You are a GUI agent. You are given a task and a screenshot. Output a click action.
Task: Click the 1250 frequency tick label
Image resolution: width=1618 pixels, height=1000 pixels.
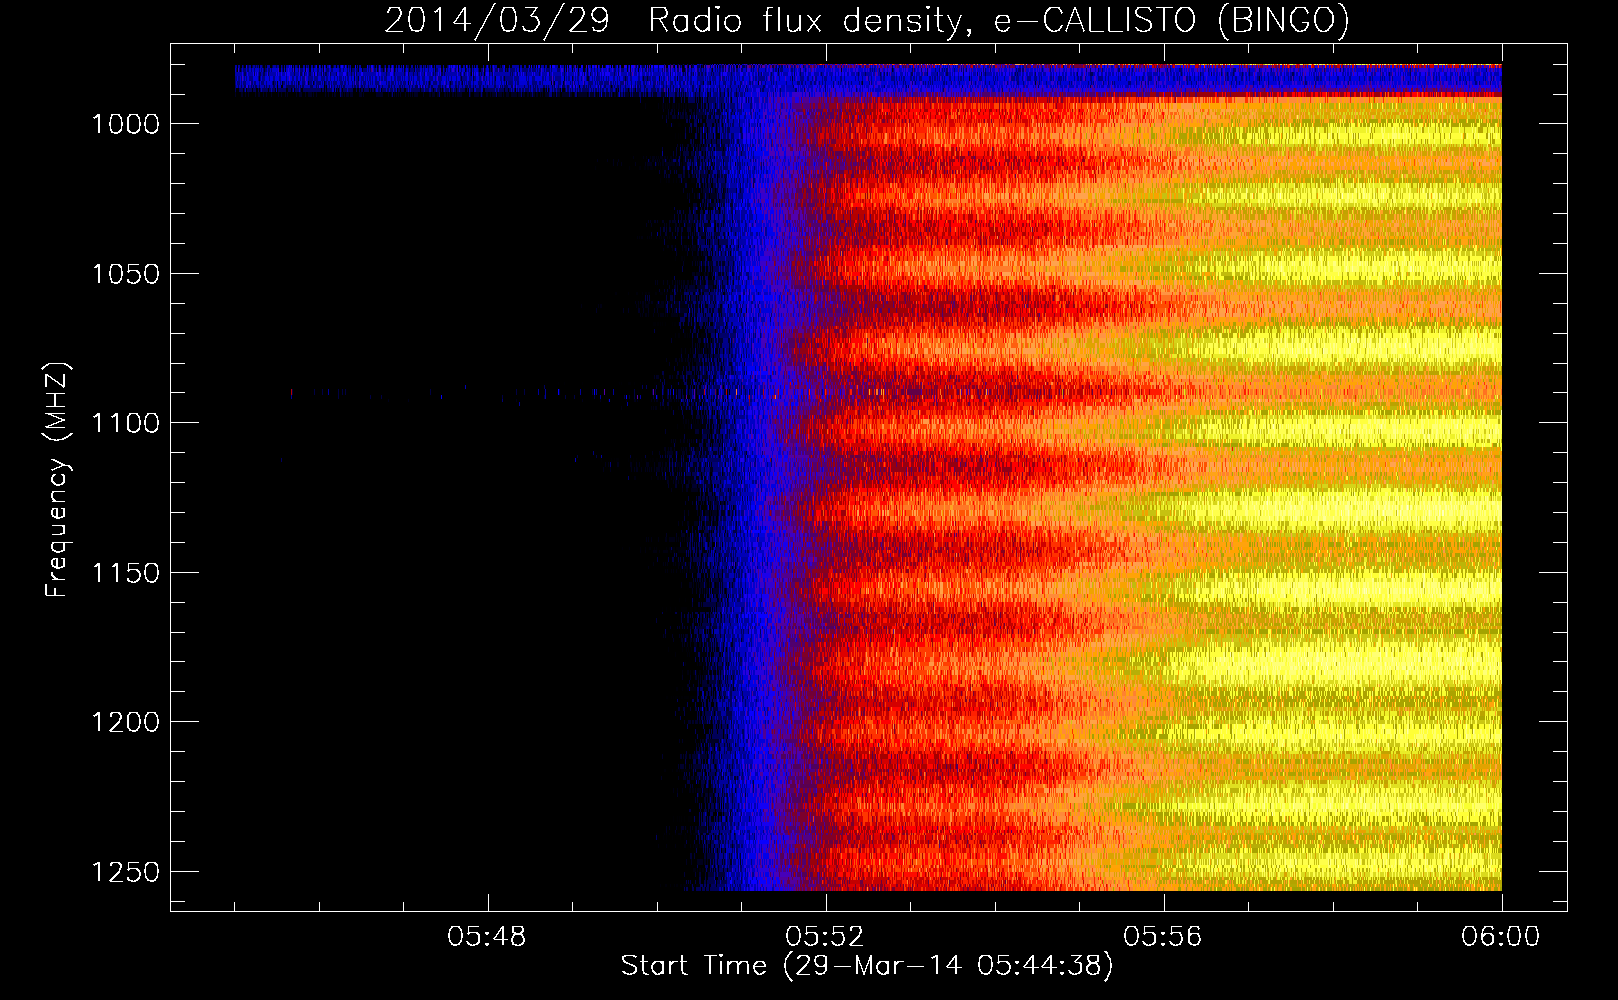[x=126, y=872]
